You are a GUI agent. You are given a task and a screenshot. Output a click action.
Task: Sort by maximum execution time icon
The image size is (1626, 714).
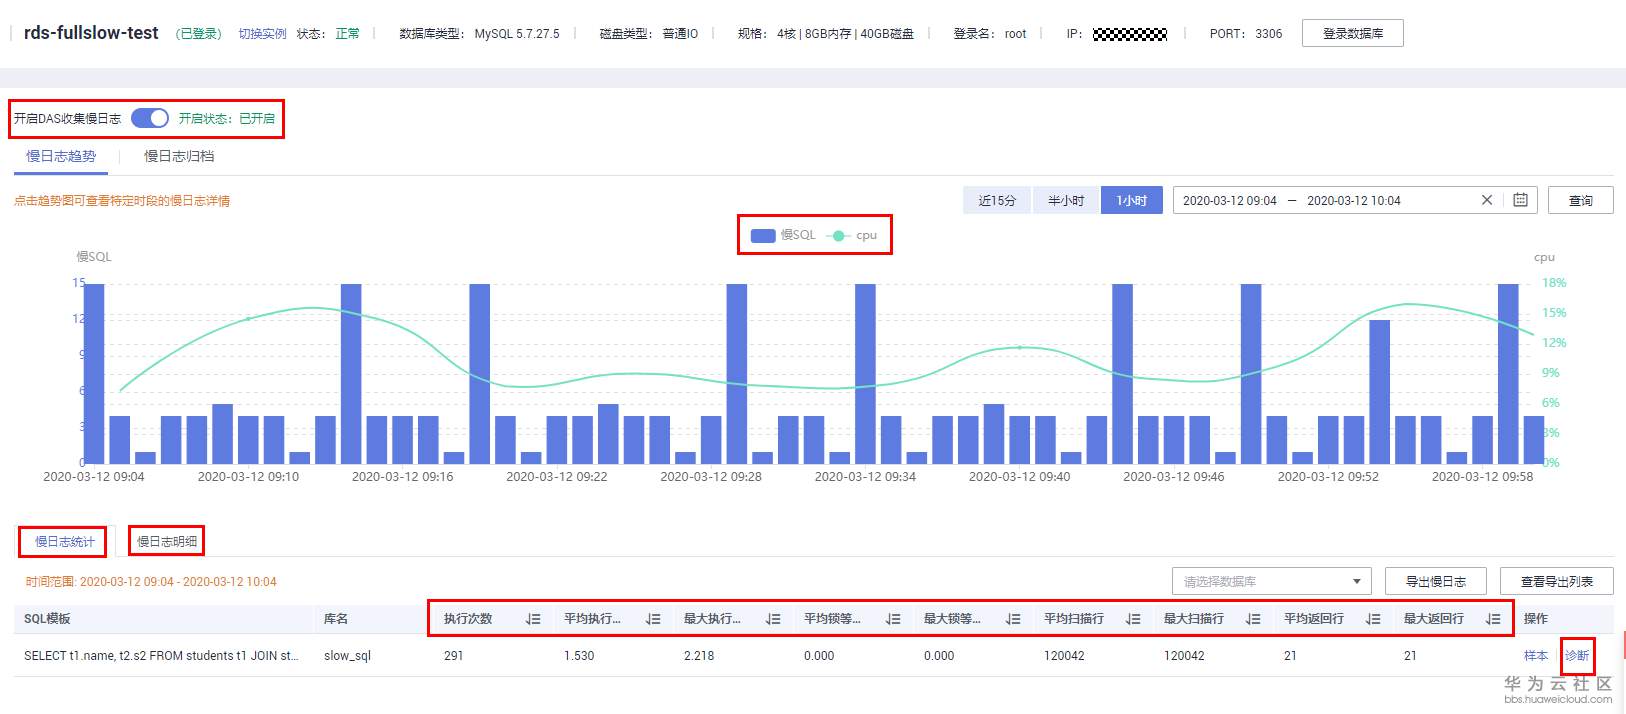[x=773, y=619]
